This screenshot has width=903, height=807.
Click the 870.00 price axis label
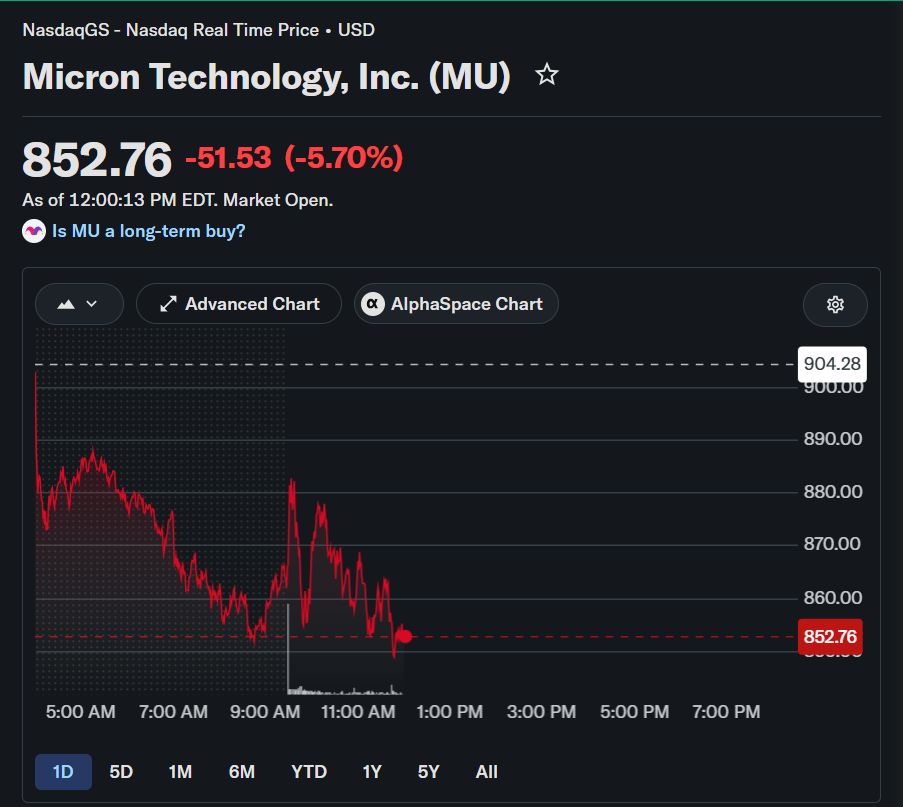point(832,544)
